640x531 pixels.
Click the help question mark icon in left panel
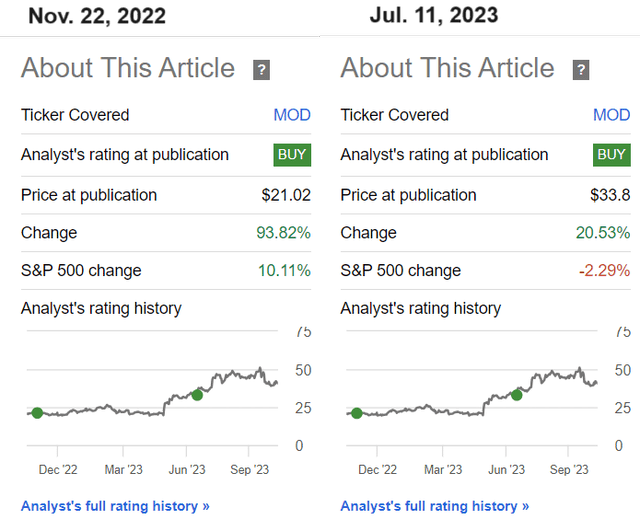point(262,70)
